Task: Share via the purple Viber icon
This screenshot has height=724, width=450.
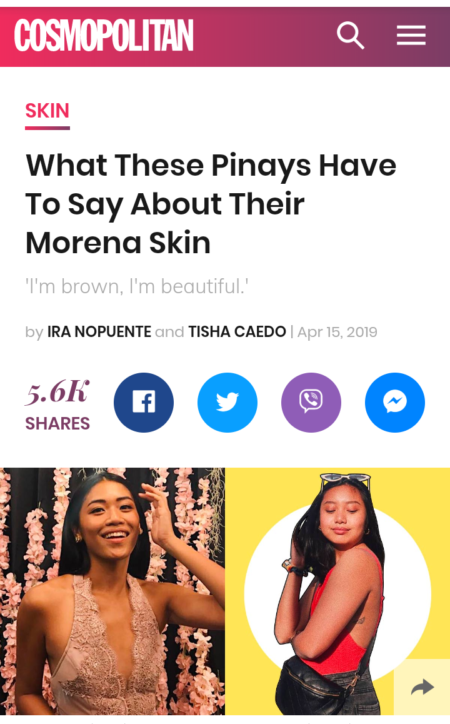Action: (311, 402)
